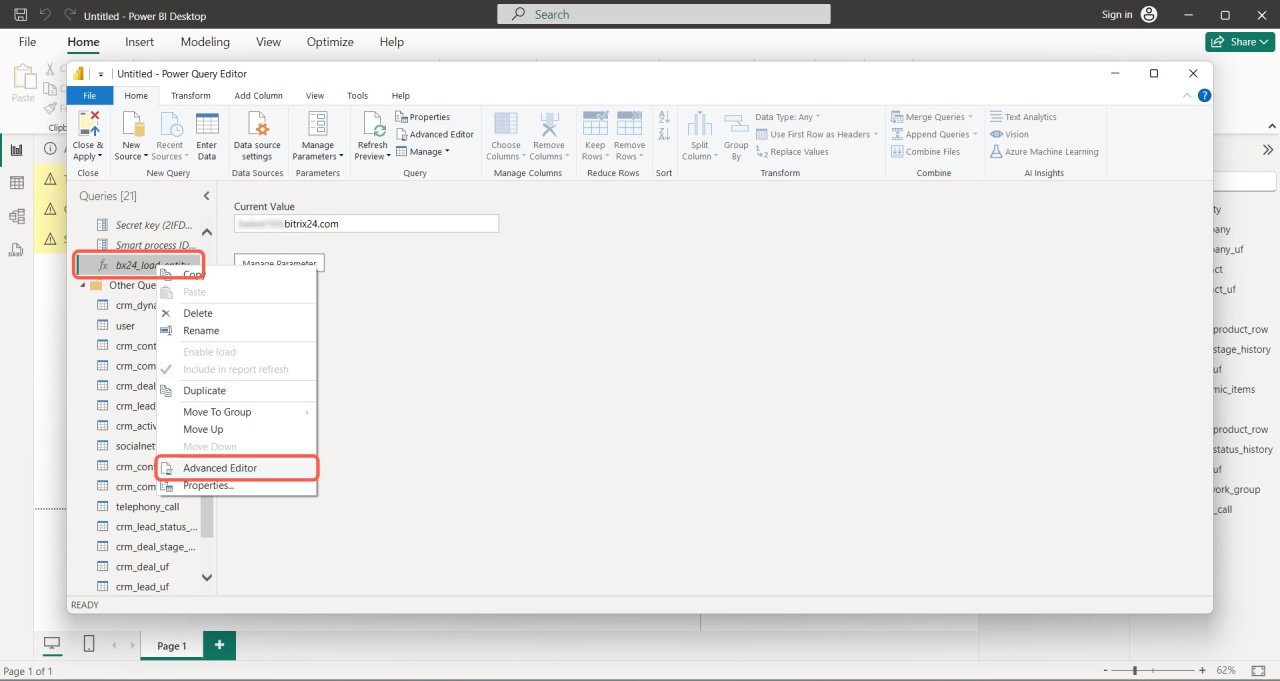Select Duplicate in the context menu
Screen dimensions: 1280x681
[x=204, y=391]
